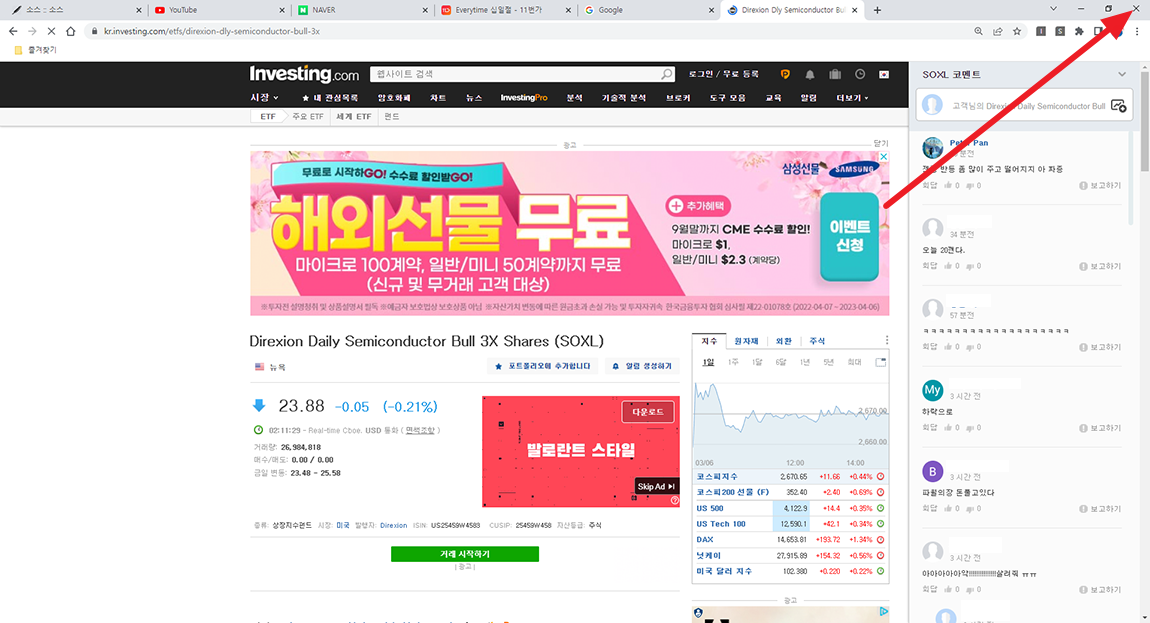Go back with the browser back arrow
This screenshot has width=1150, height=623.
coord(12,32)
